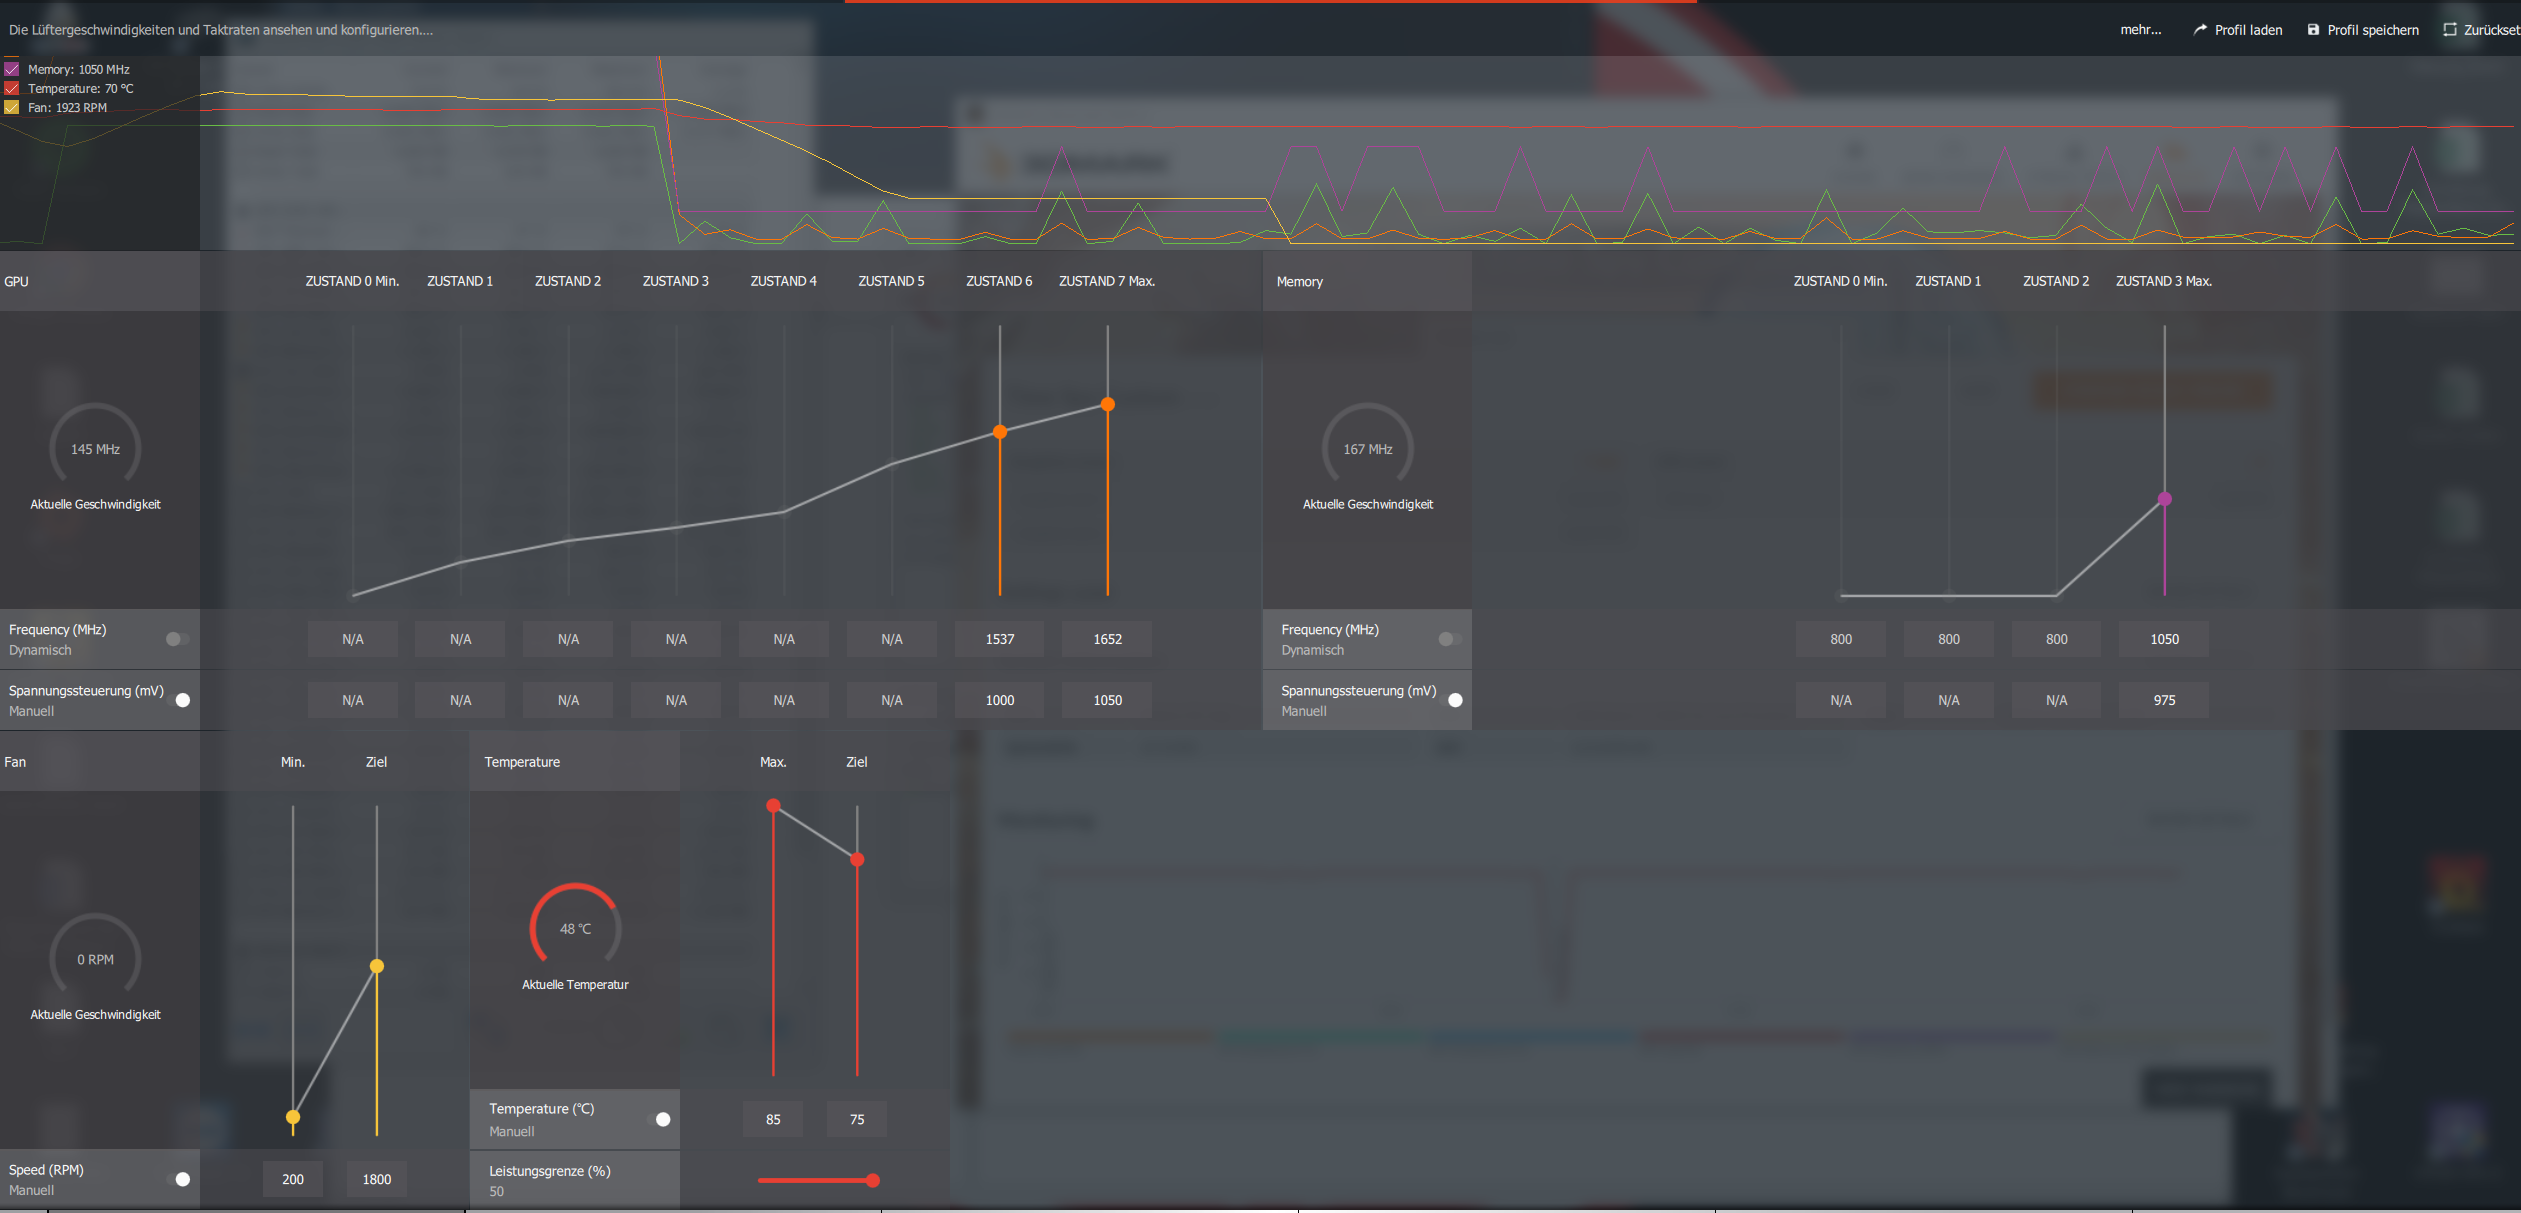Toggle Memory Spannungssteuerung (mV) Manuell switch
Image resolution: width=2521 pixels, height=1213 pixels.
(1450, 700)
